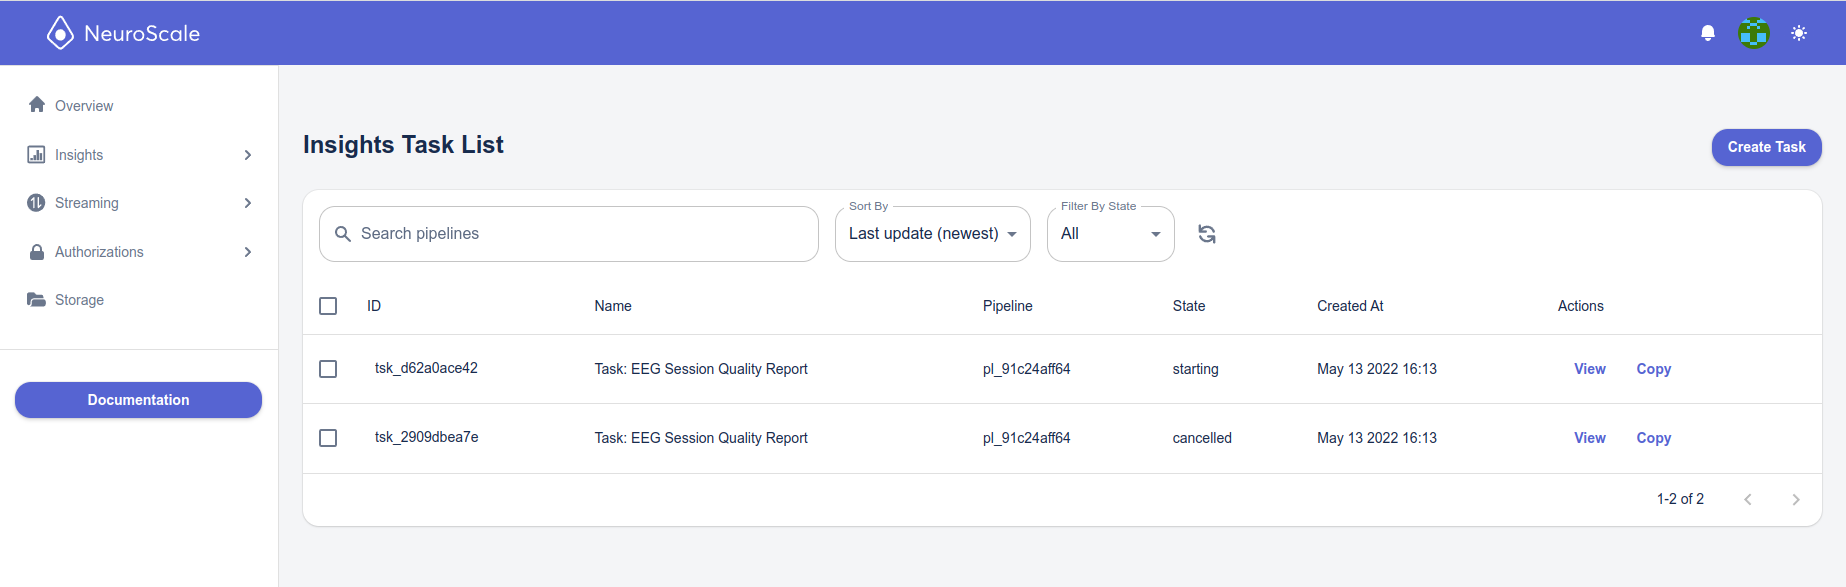Click the Created At column header
The height and width of the screenshot is (587, 1846).
[x=1350, y=306]
